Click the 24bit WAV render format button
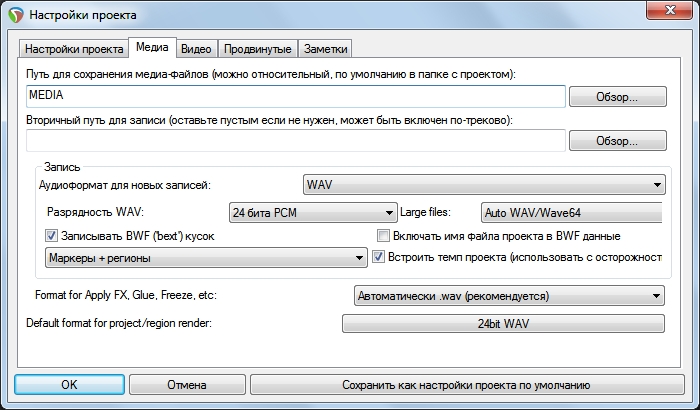 [x=503, y=323]
